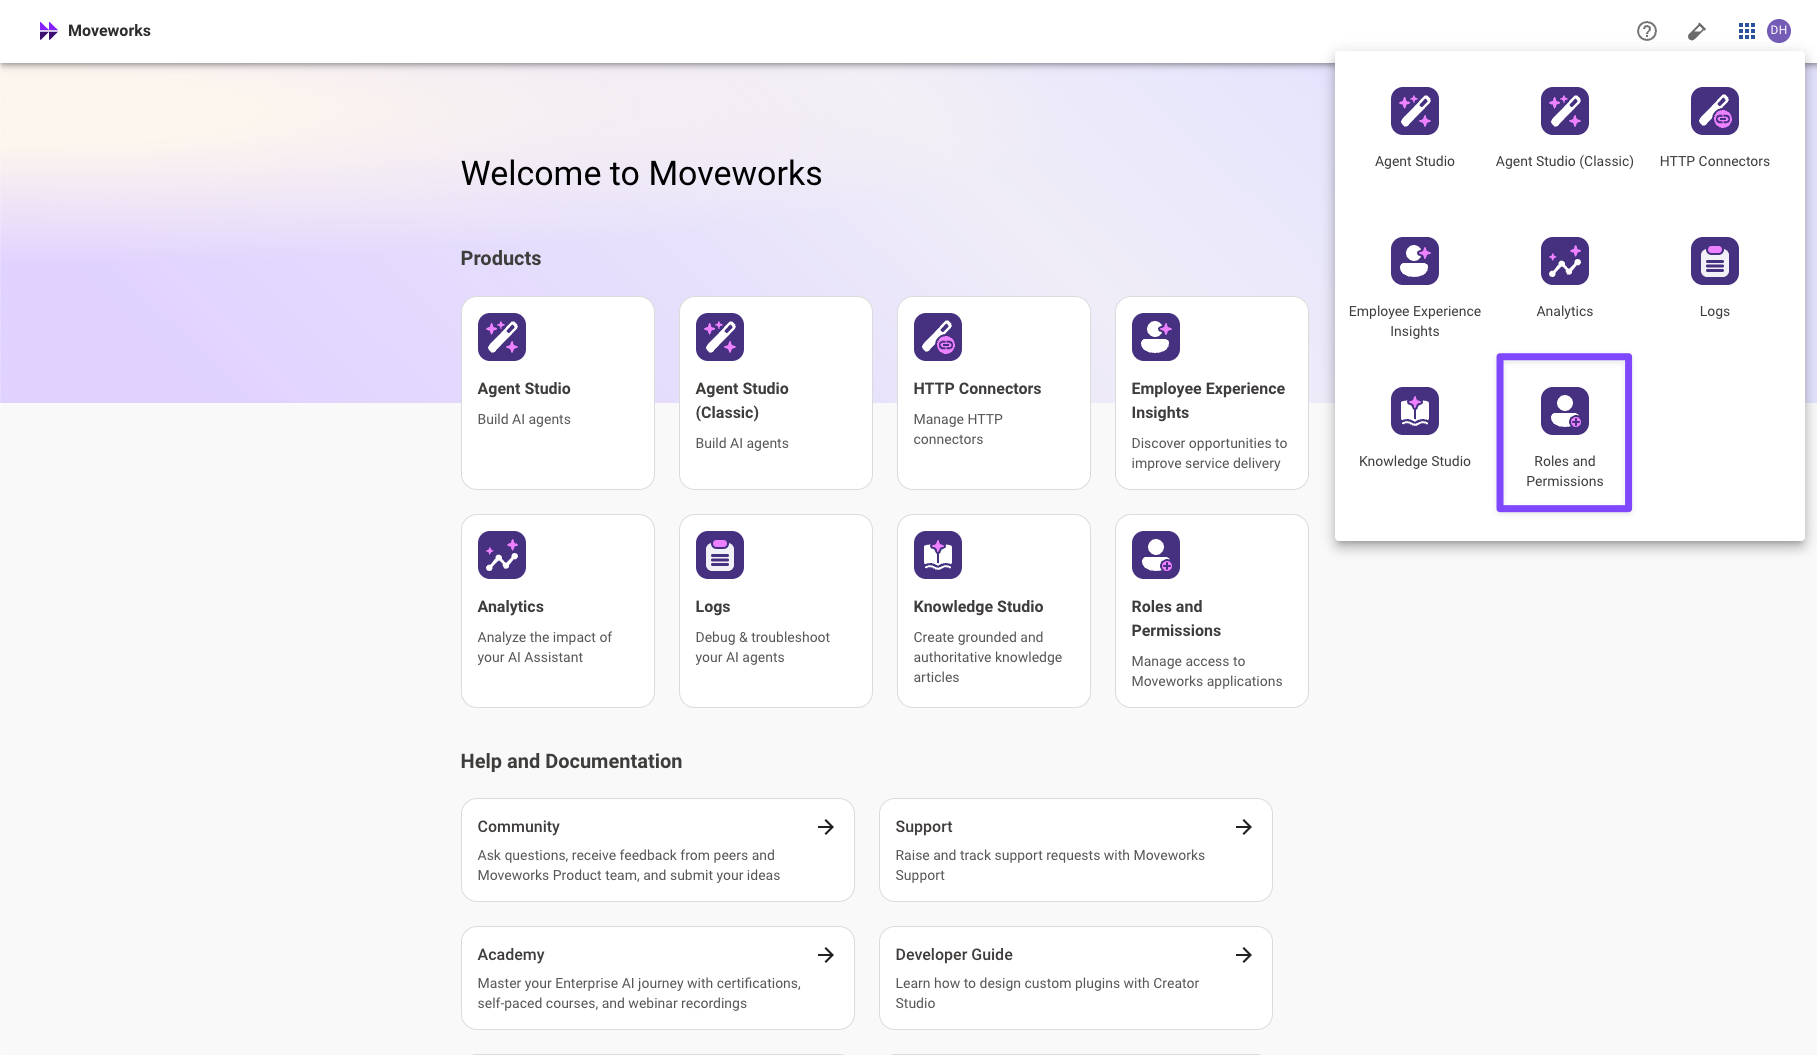Click the Agent Studio (Classic) card icon

pos(720,337)
